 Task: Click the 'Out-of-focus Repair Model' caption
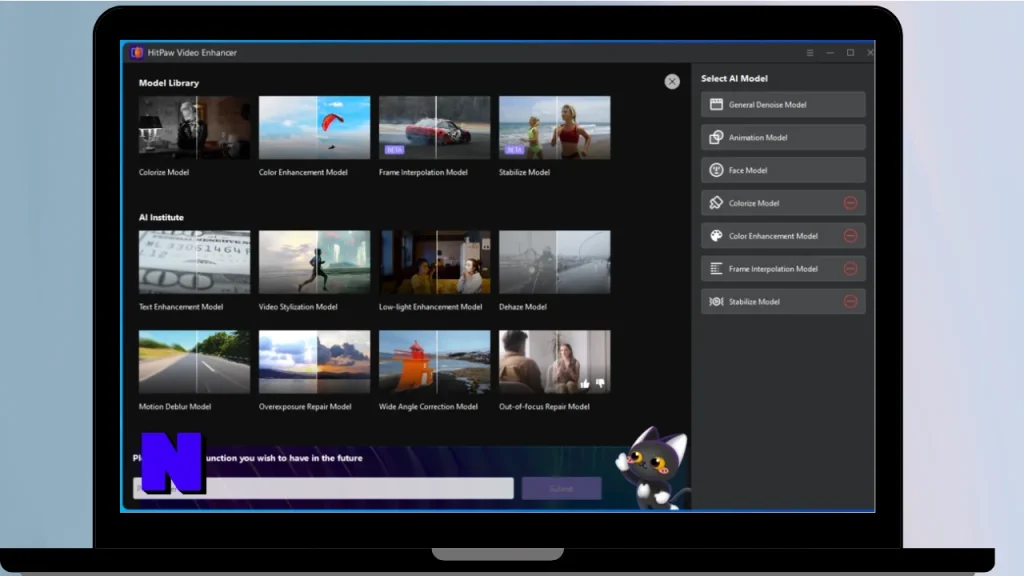click(544, 406)
